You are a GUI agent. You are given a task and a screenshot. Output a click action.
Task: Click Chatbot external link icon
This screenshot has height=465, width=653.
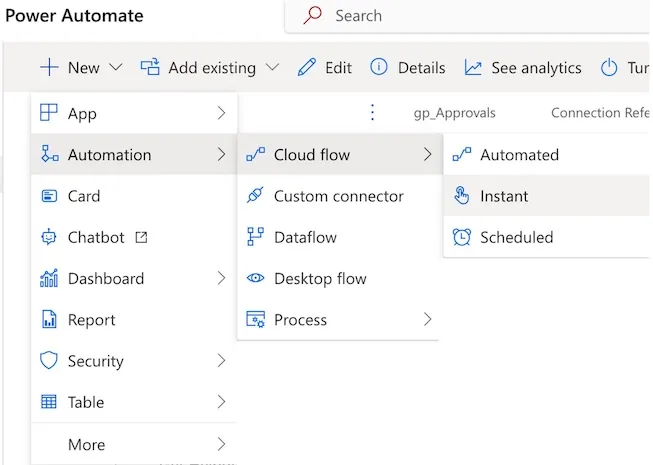pyautogui.click(x=142, y=237)
